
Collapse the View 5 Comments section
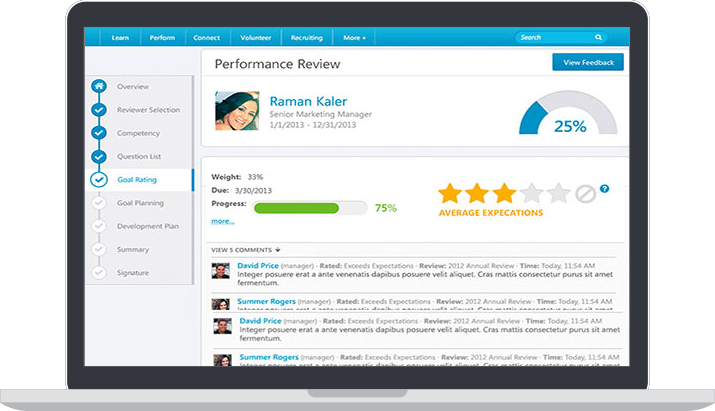(x=246, y=249)
